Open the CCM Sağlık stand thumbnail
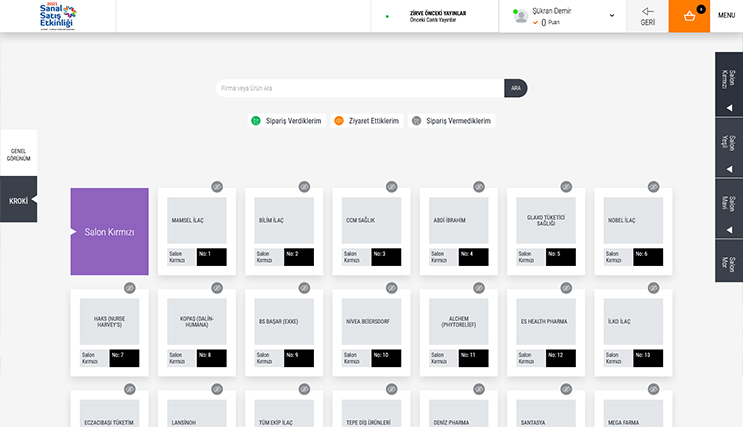743x427 pixels. pyautogui.click(x=372, y=220)
